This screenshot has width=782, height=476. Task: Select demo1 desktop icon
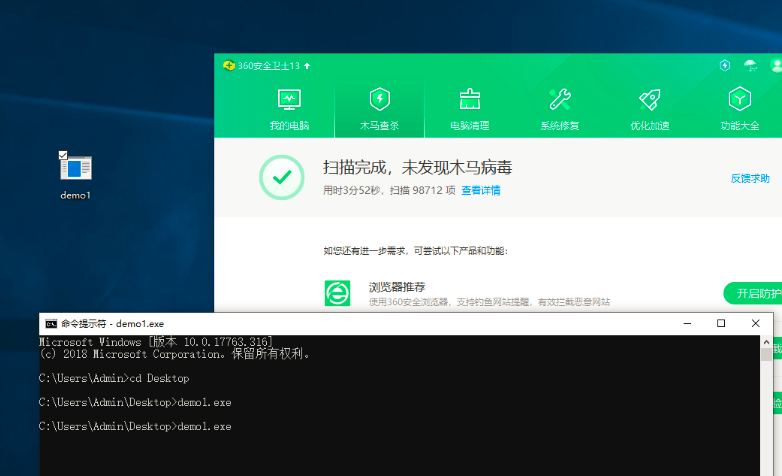tap(75, 176)
